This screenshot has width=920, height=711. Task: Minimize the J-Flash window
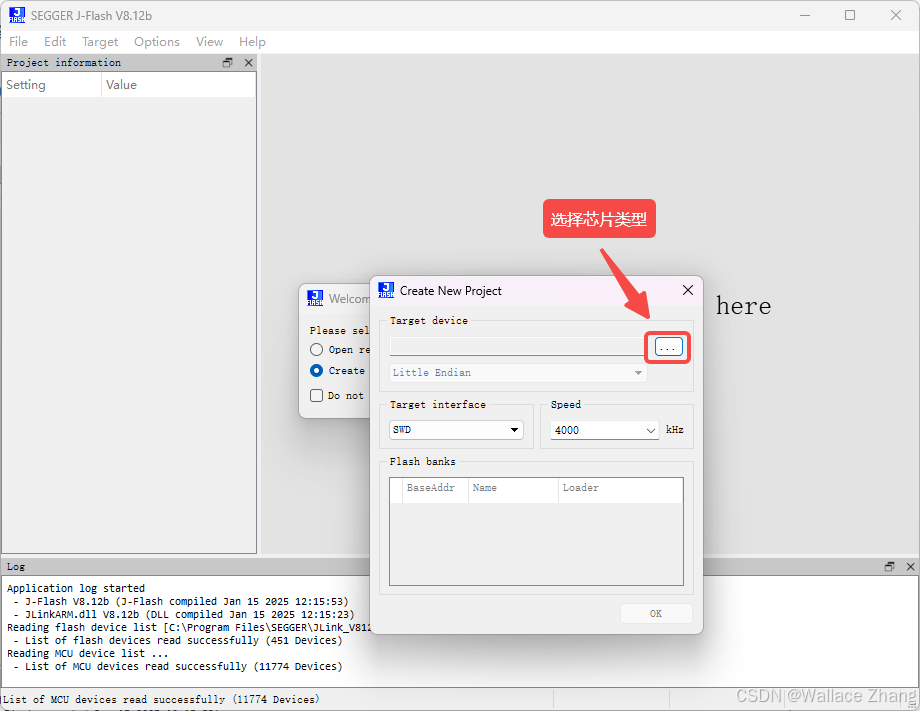(805, 15)
